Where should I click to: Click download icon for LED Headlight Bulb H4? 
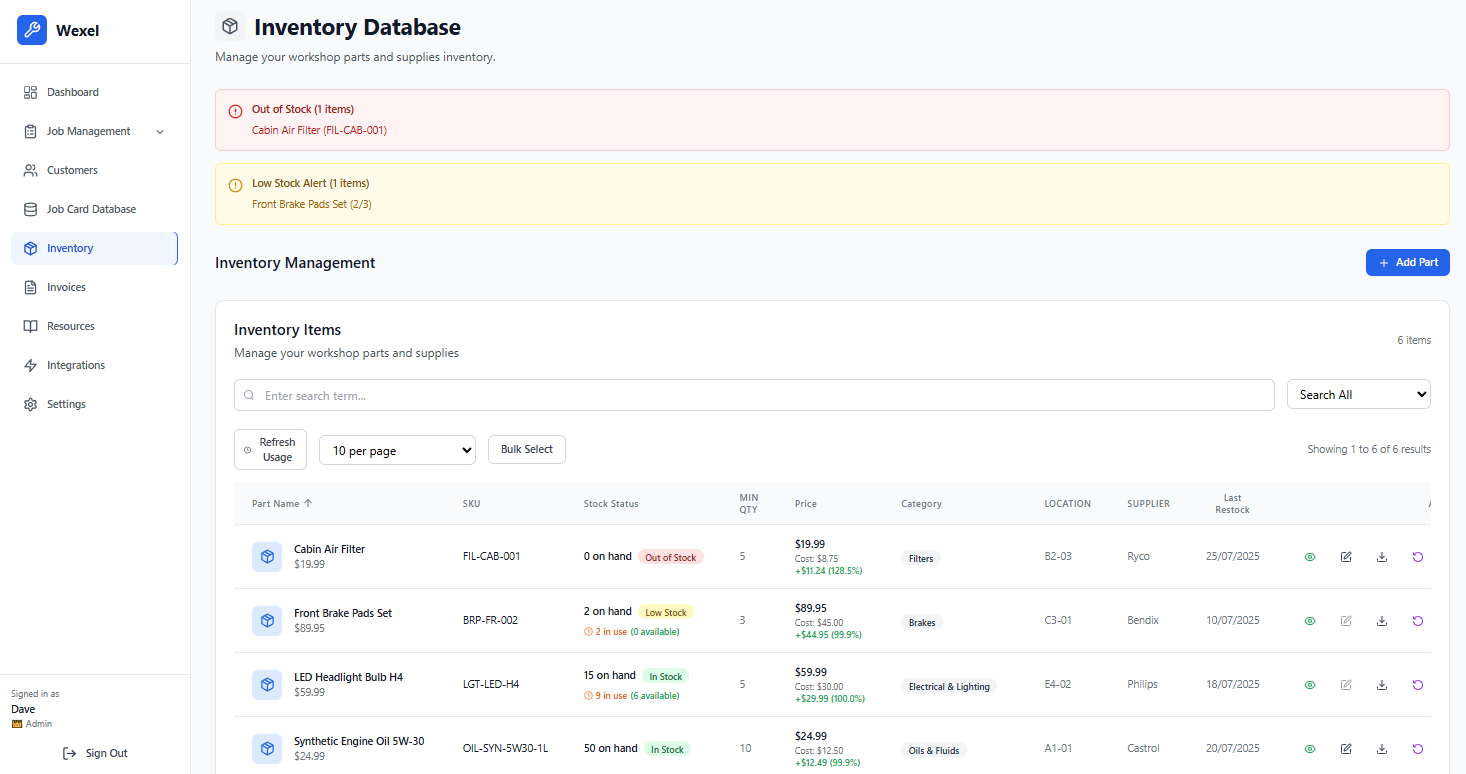pos(1382,685)
